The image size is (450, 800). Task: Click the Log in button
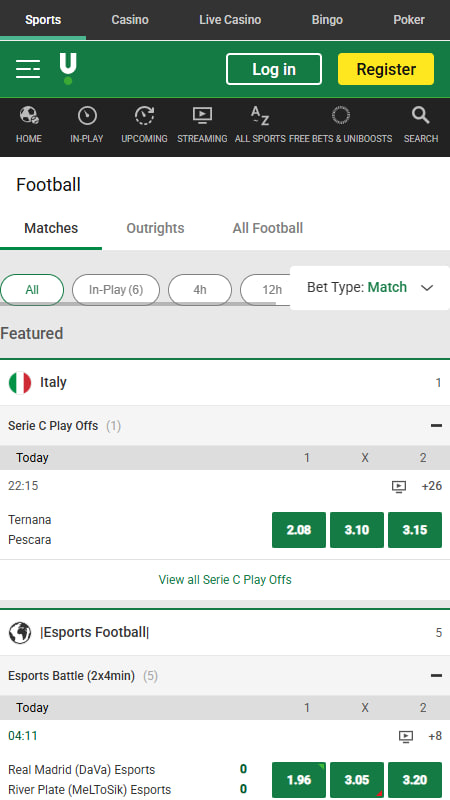(274, 69)
